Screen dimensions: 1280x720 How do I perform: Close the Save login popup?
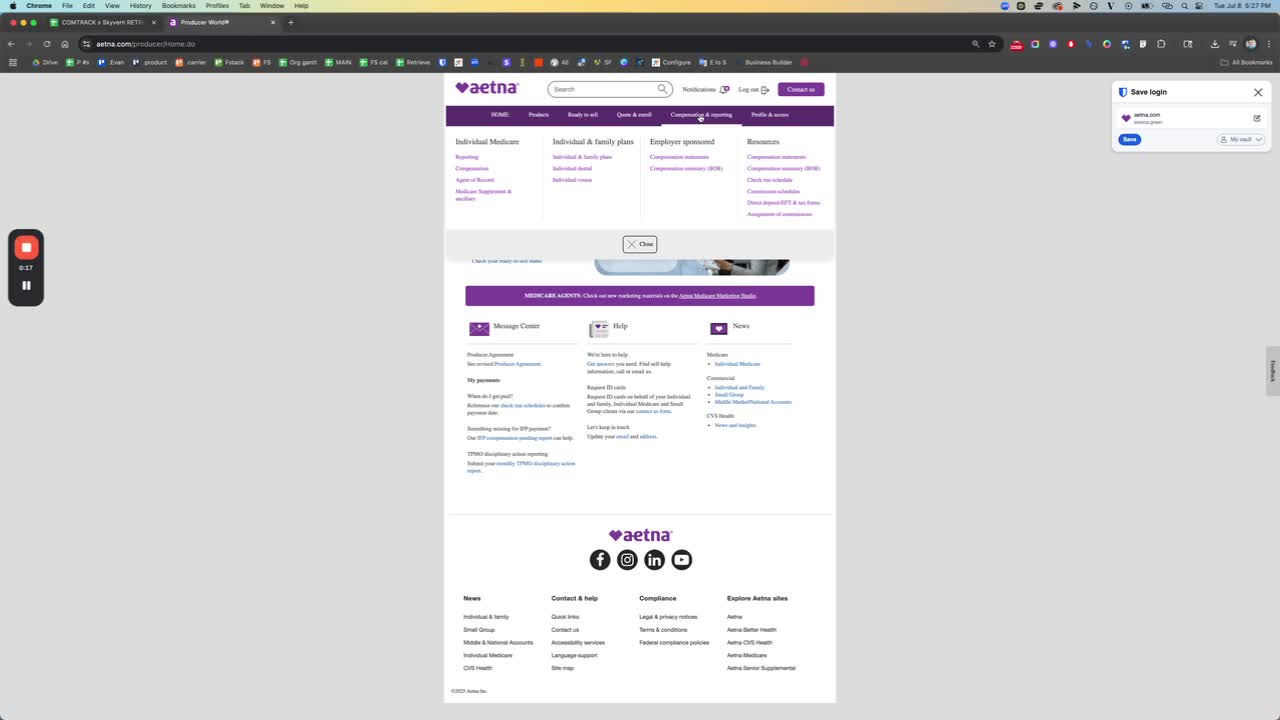tap(1258, 92)
